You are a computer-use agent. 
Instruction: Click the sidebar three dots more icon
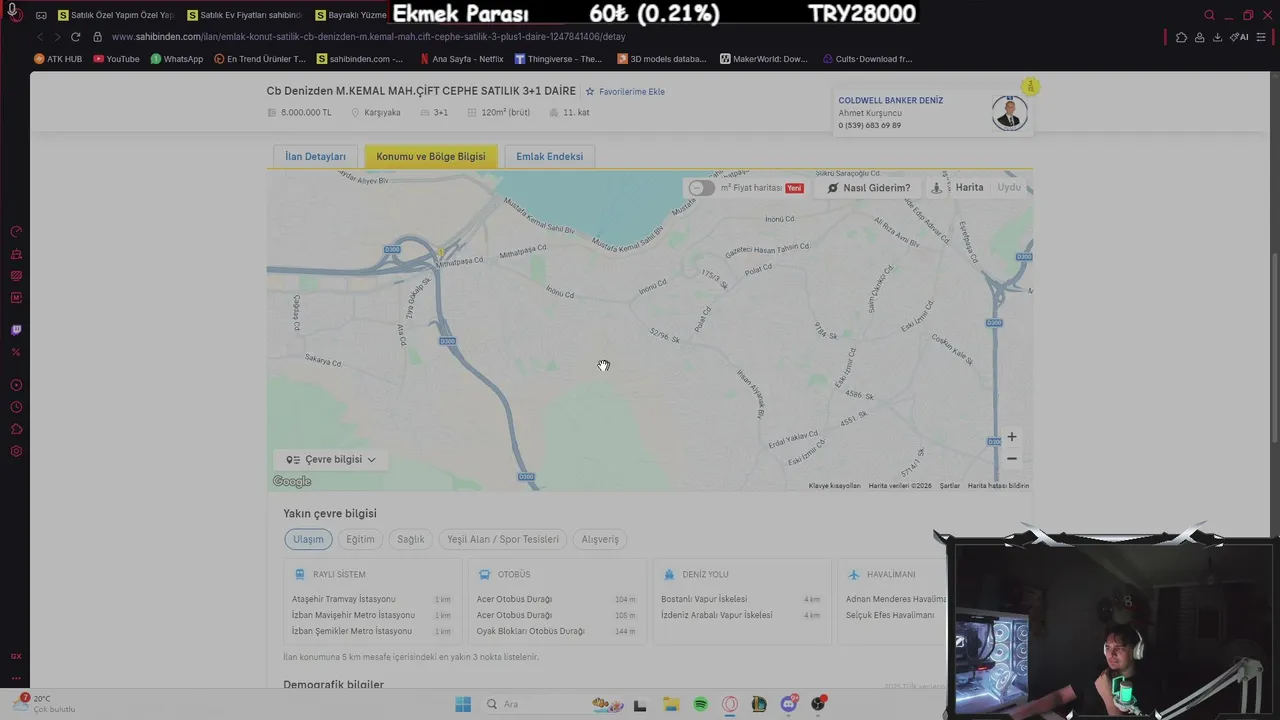[x=16, y=679]
